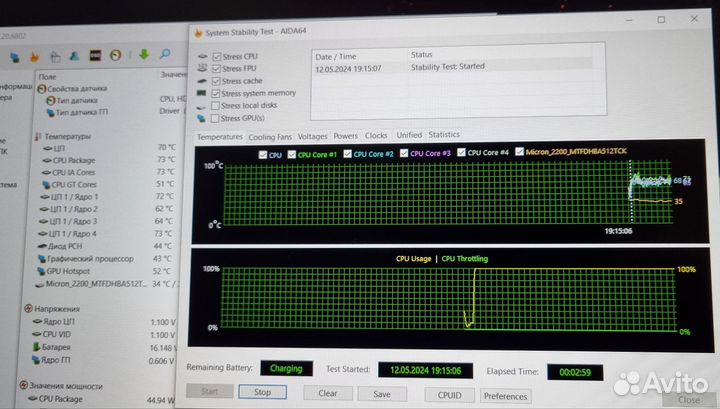Click the Charging battery status field
Screen dimensions: 720x409
tap(286, 369)
